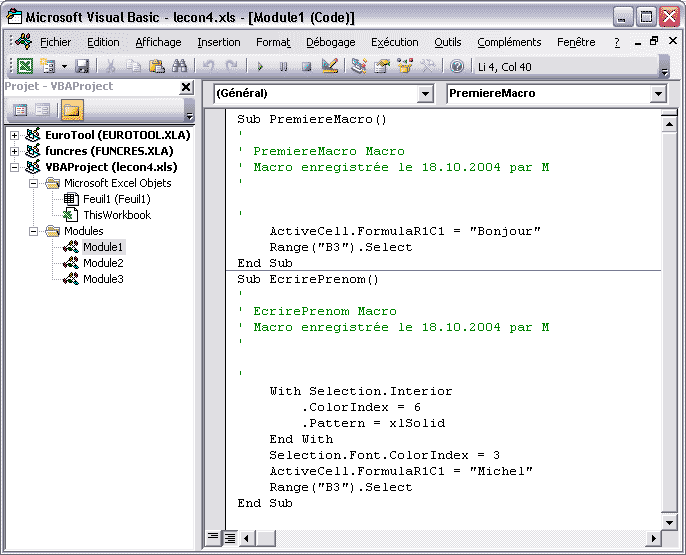This screenshot has height=555, width=686.
Task: Select Module3 in the project tree
Action: [x=103, y=279]
